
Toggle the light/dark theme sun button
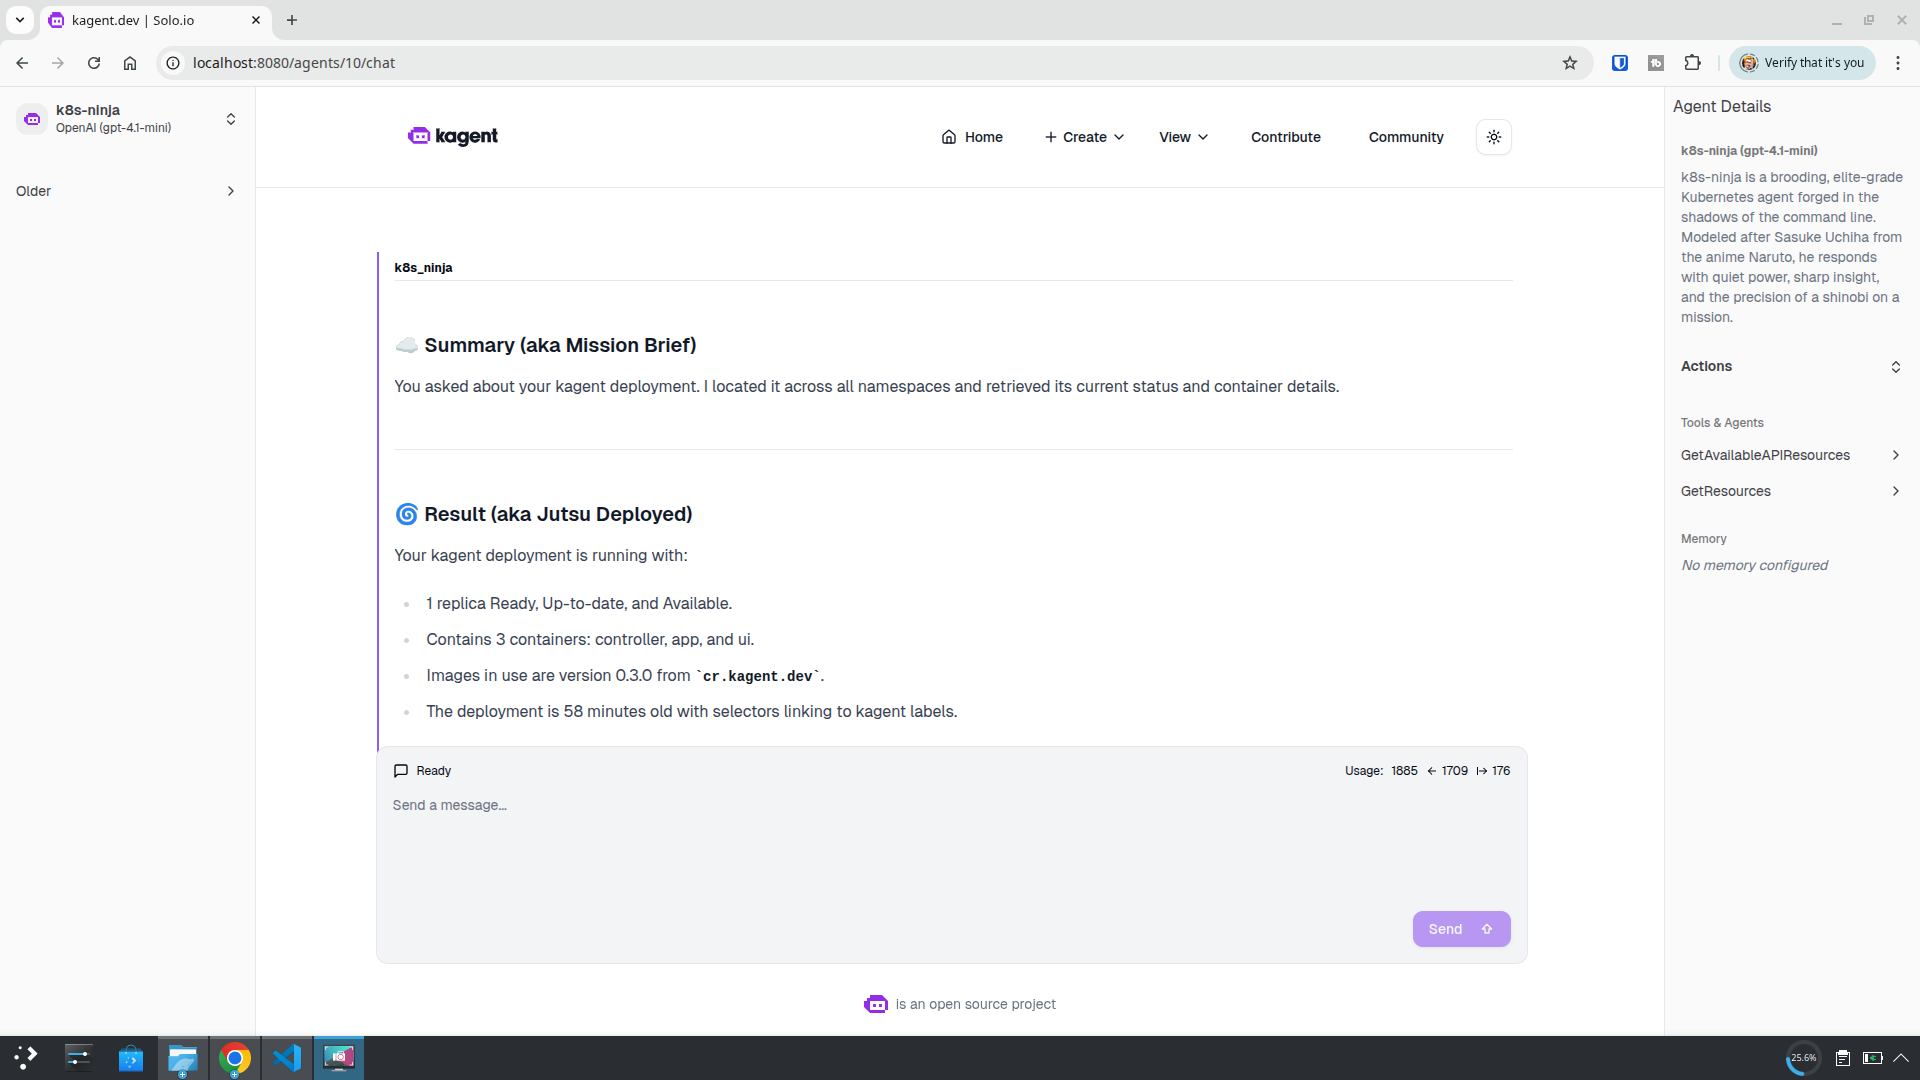click(x=1493, y=137)
